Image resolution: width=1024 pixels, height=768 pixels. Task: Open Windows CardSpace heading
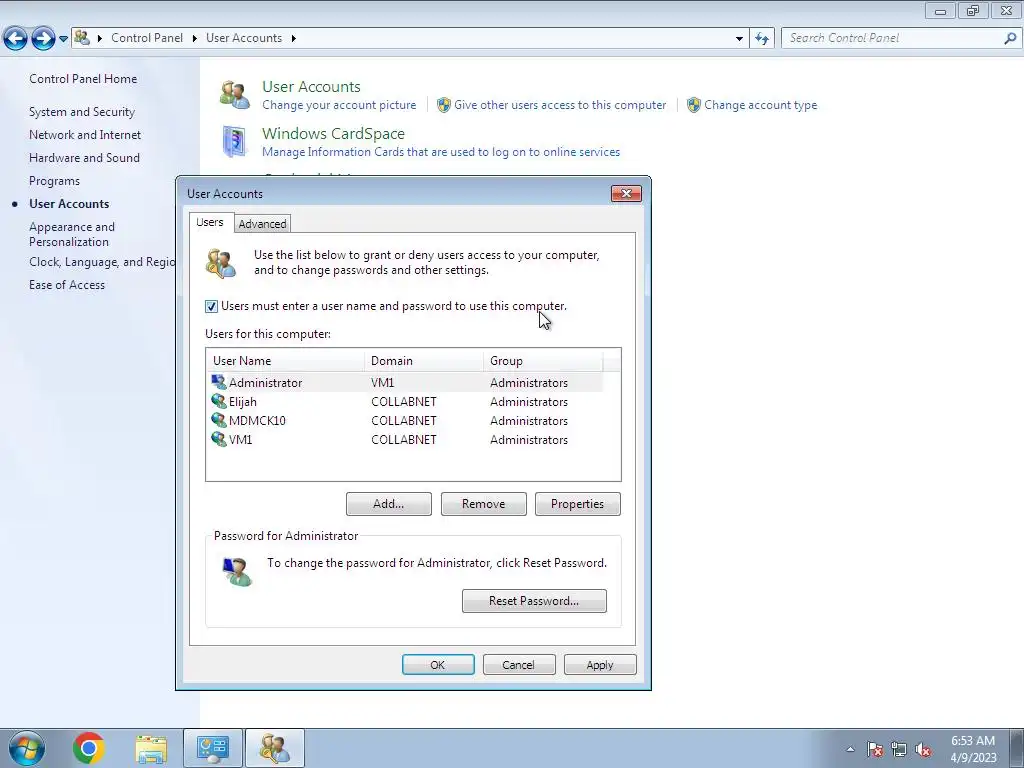point(333,134)
